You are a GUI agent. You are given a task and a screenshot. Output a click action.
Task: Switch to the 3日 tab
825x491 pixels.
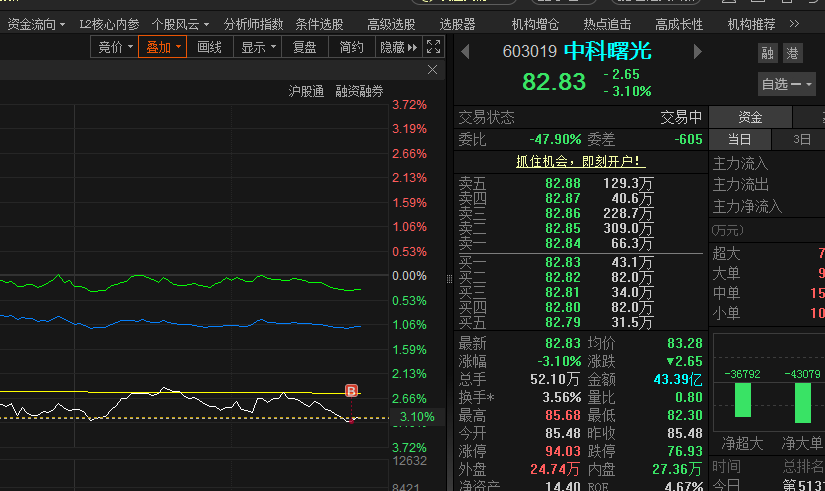tap(801, 139)
